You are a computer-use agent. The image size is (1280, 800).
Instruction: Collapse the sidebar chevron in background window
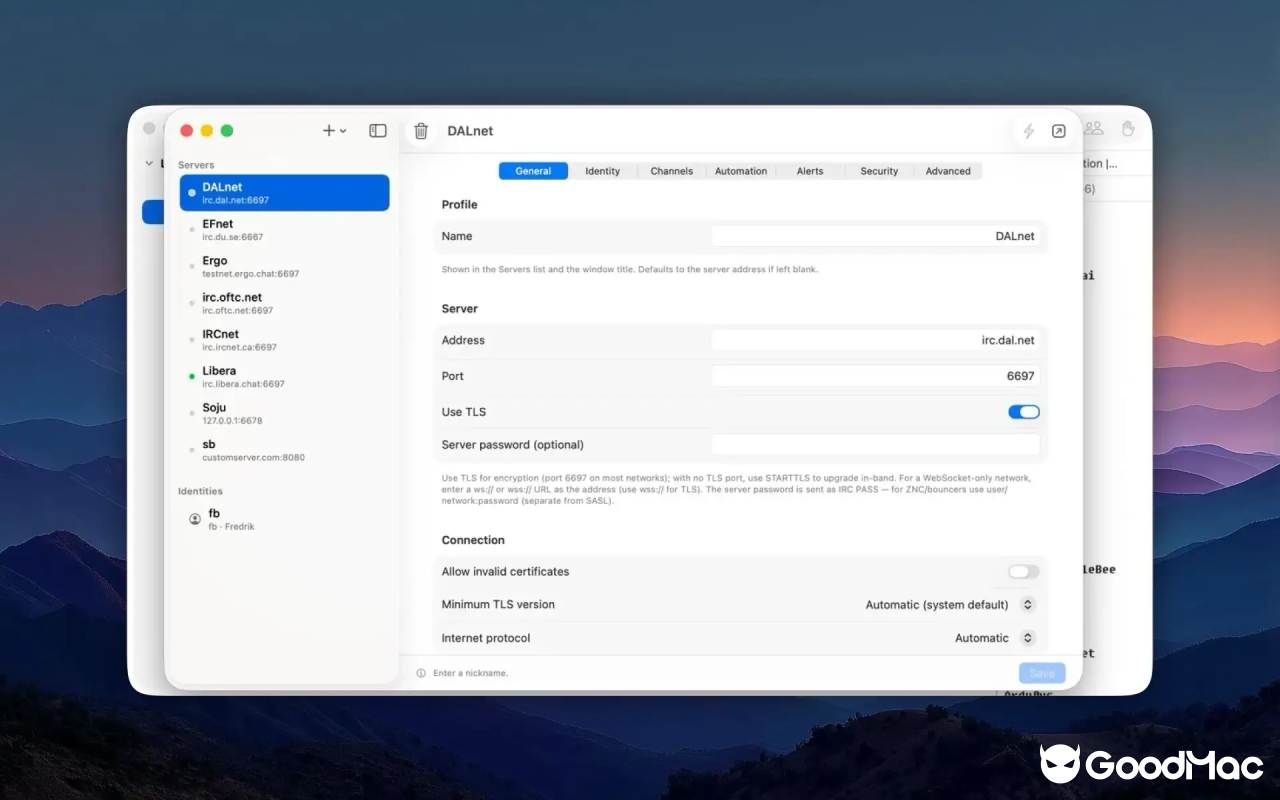click(x=150, y=163)
